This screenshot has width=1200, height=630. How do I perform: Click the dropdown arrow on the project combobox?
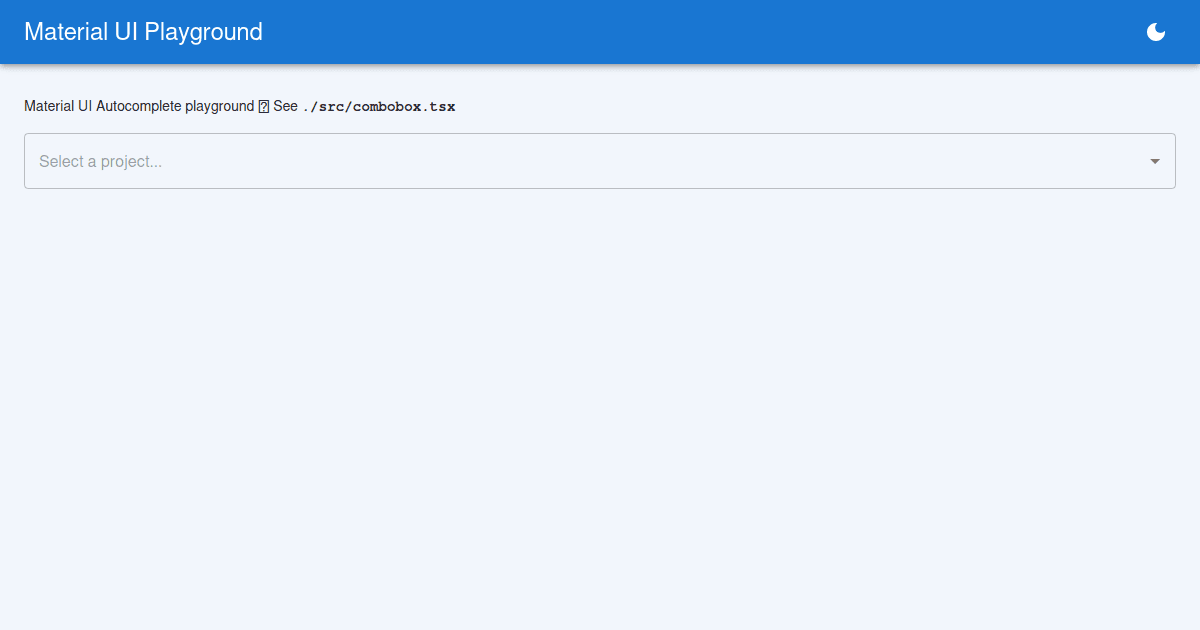pyautogui.click(x=1154, y=160)
